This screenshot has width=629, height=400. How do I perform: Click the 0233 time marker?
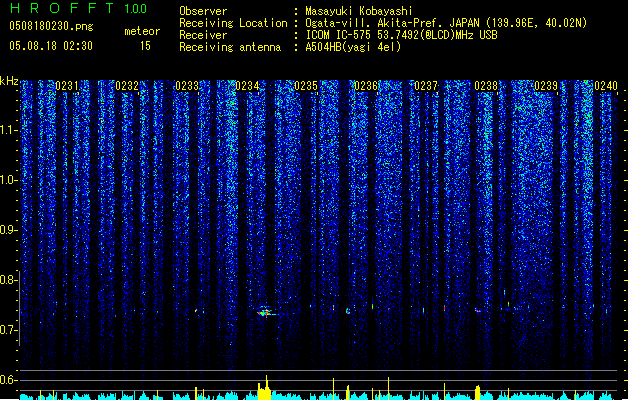(x=187, y=86)
